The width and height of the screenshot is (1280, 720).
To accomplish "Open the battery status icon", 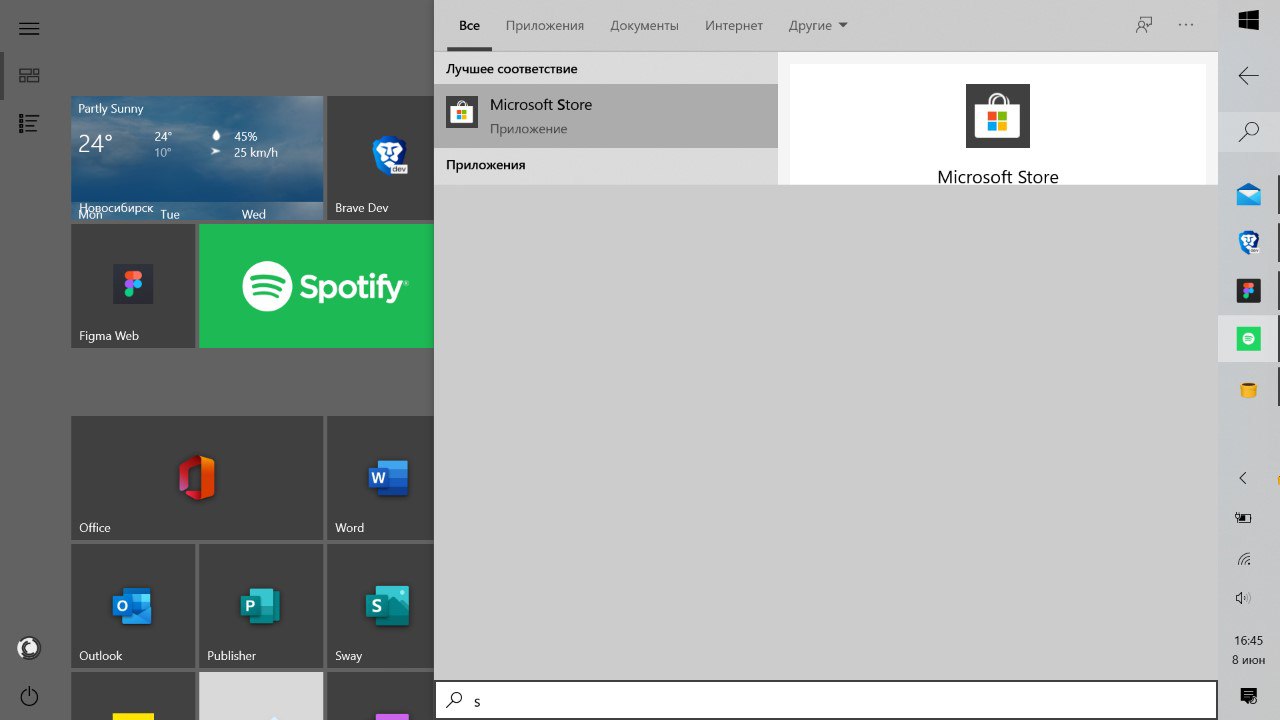I will point(1243,518).
